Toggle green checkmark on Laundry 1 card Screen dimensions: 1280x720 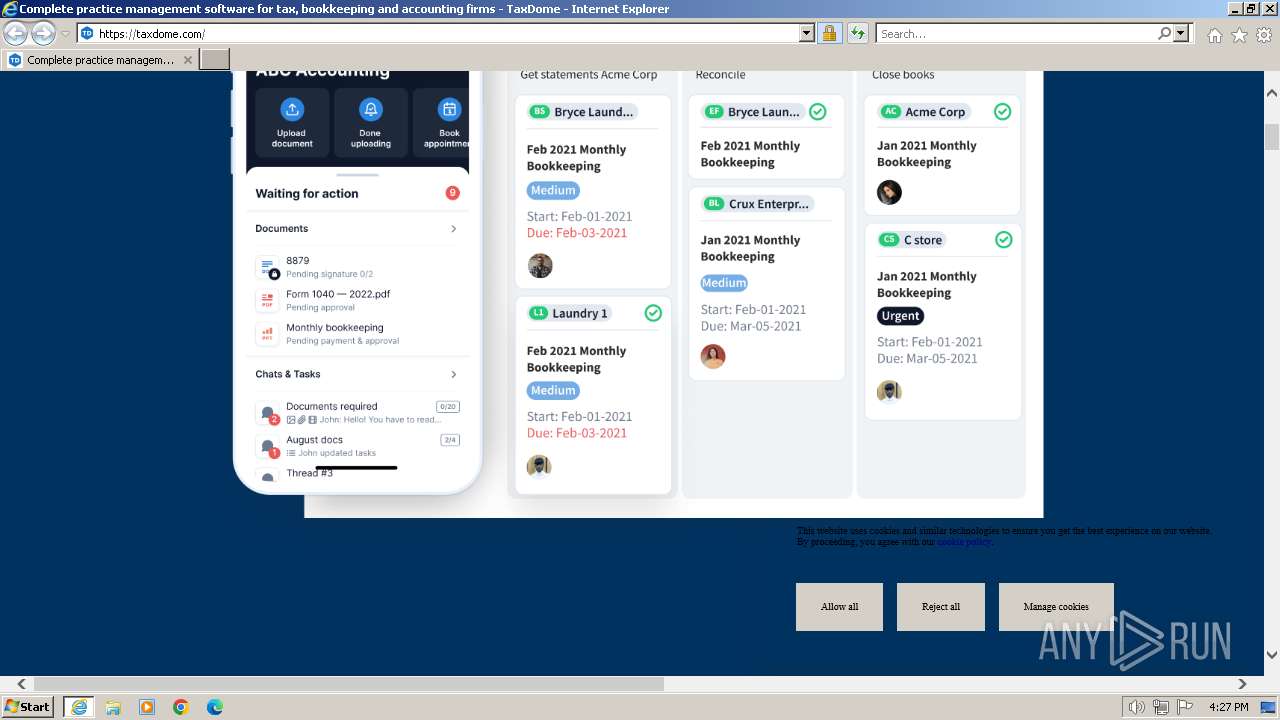[x=653, y=313]
